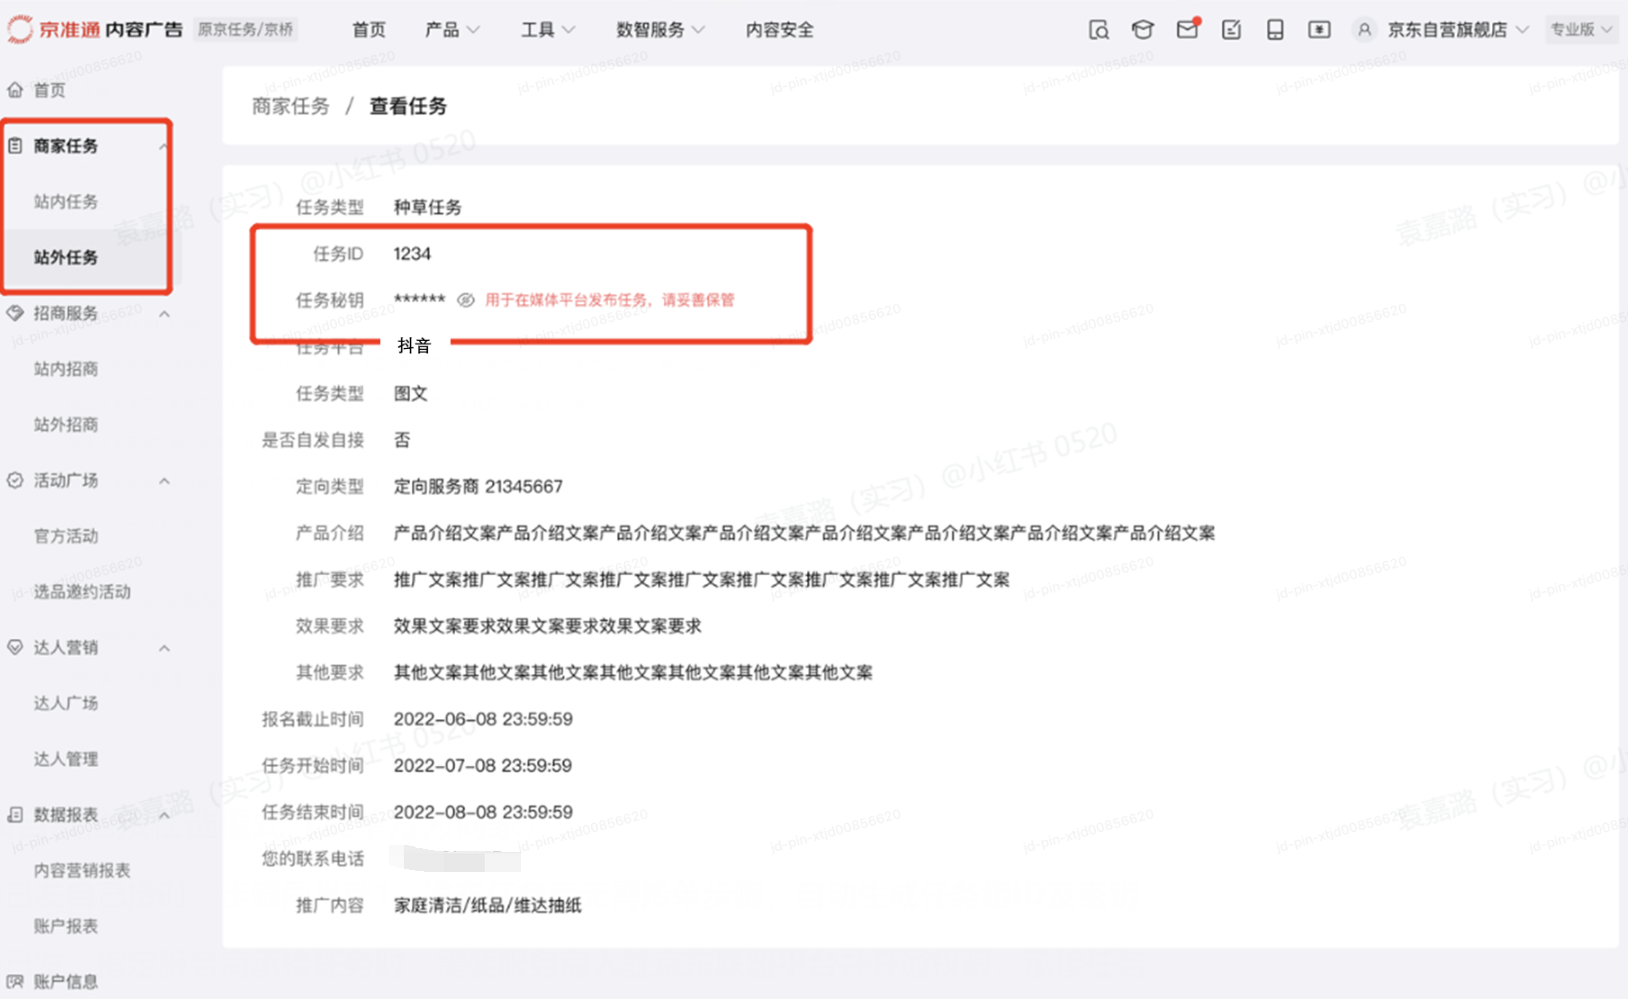Click the 种草任务 task type value
Viewport: 1628px width, 999px height.
pyautogui.click(x=428, y=207)
